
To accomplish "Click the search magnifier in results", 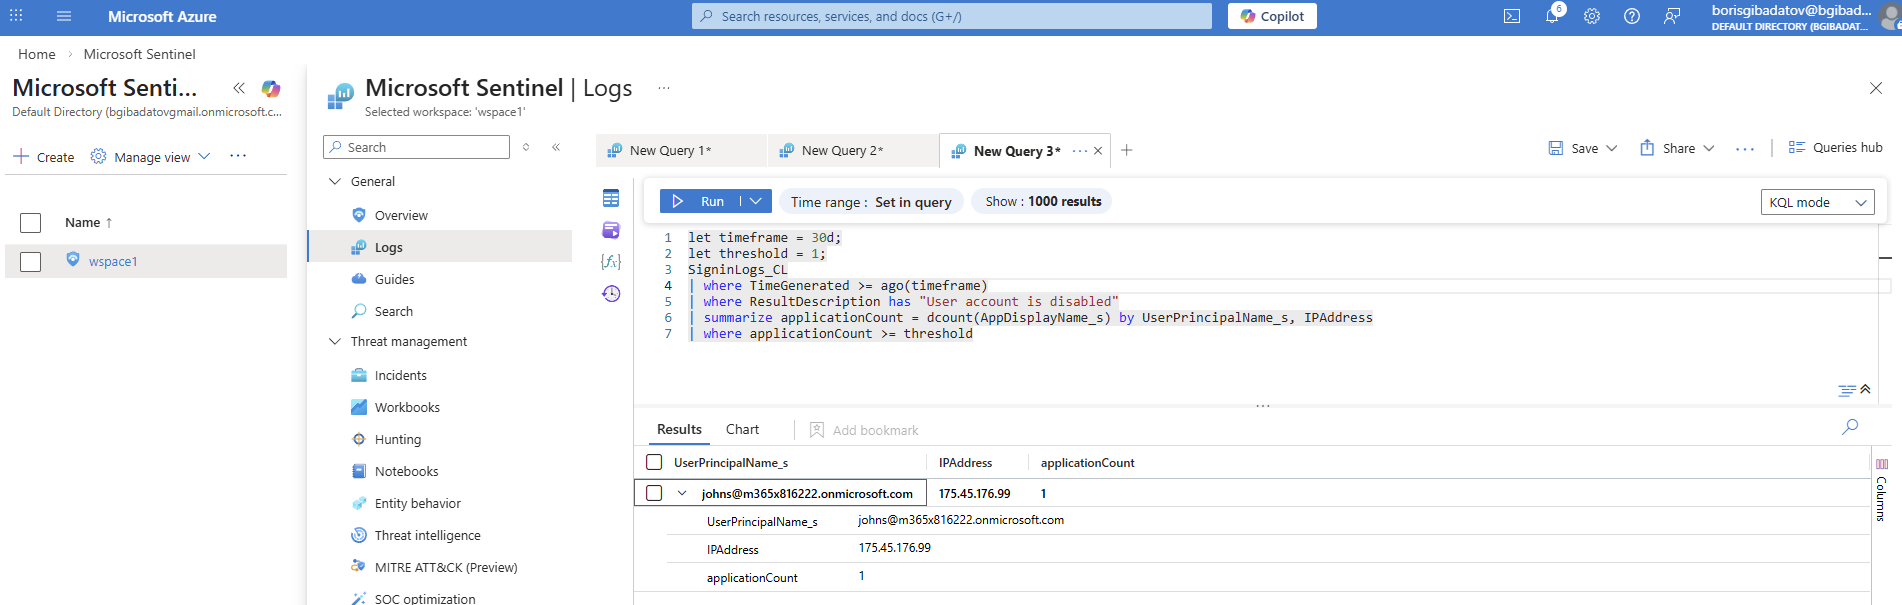I will tap(1850, 427).
